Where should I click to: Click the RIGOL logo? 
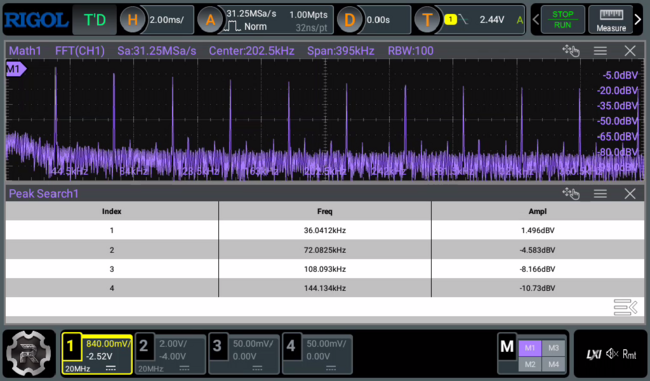point(36,20)
